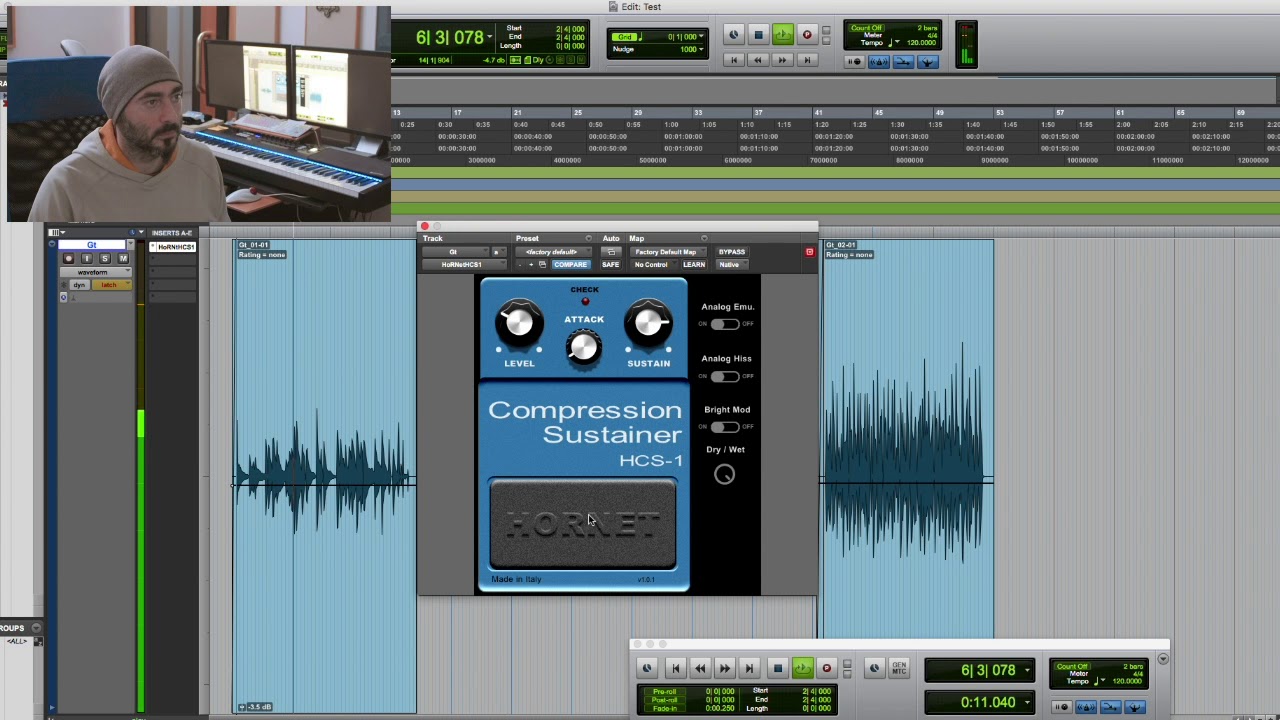Click the next preset plus button
This screenshot has height=720, width=1280.
[530, 265]
